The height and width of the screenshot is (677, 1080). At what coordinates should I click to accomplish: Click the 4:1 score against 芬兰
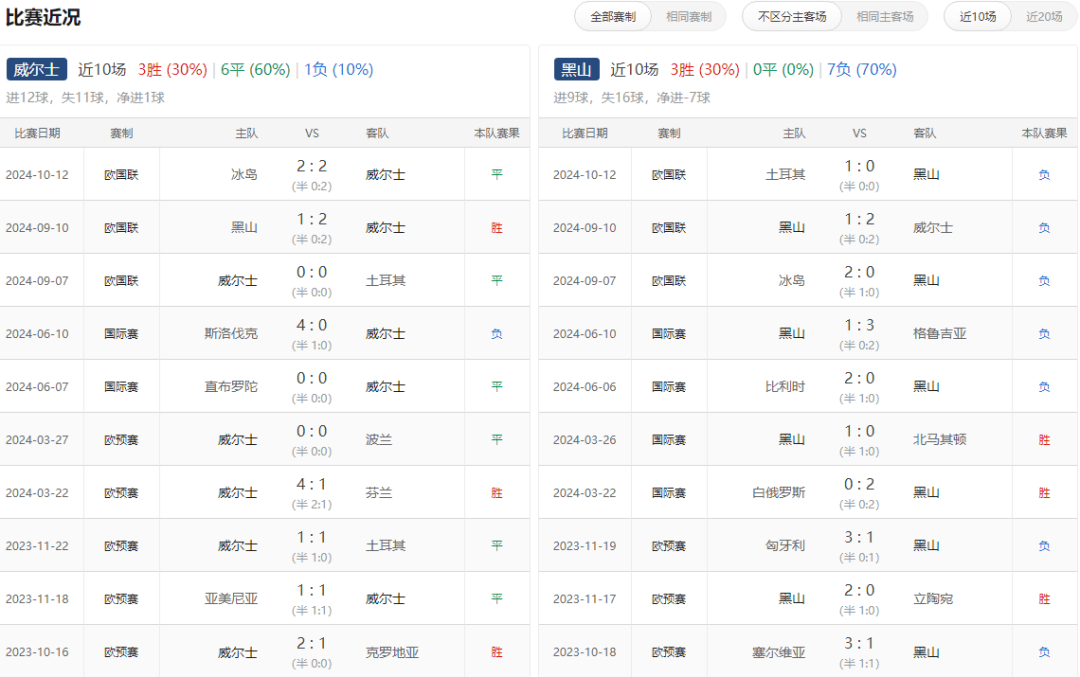[311, 484]
